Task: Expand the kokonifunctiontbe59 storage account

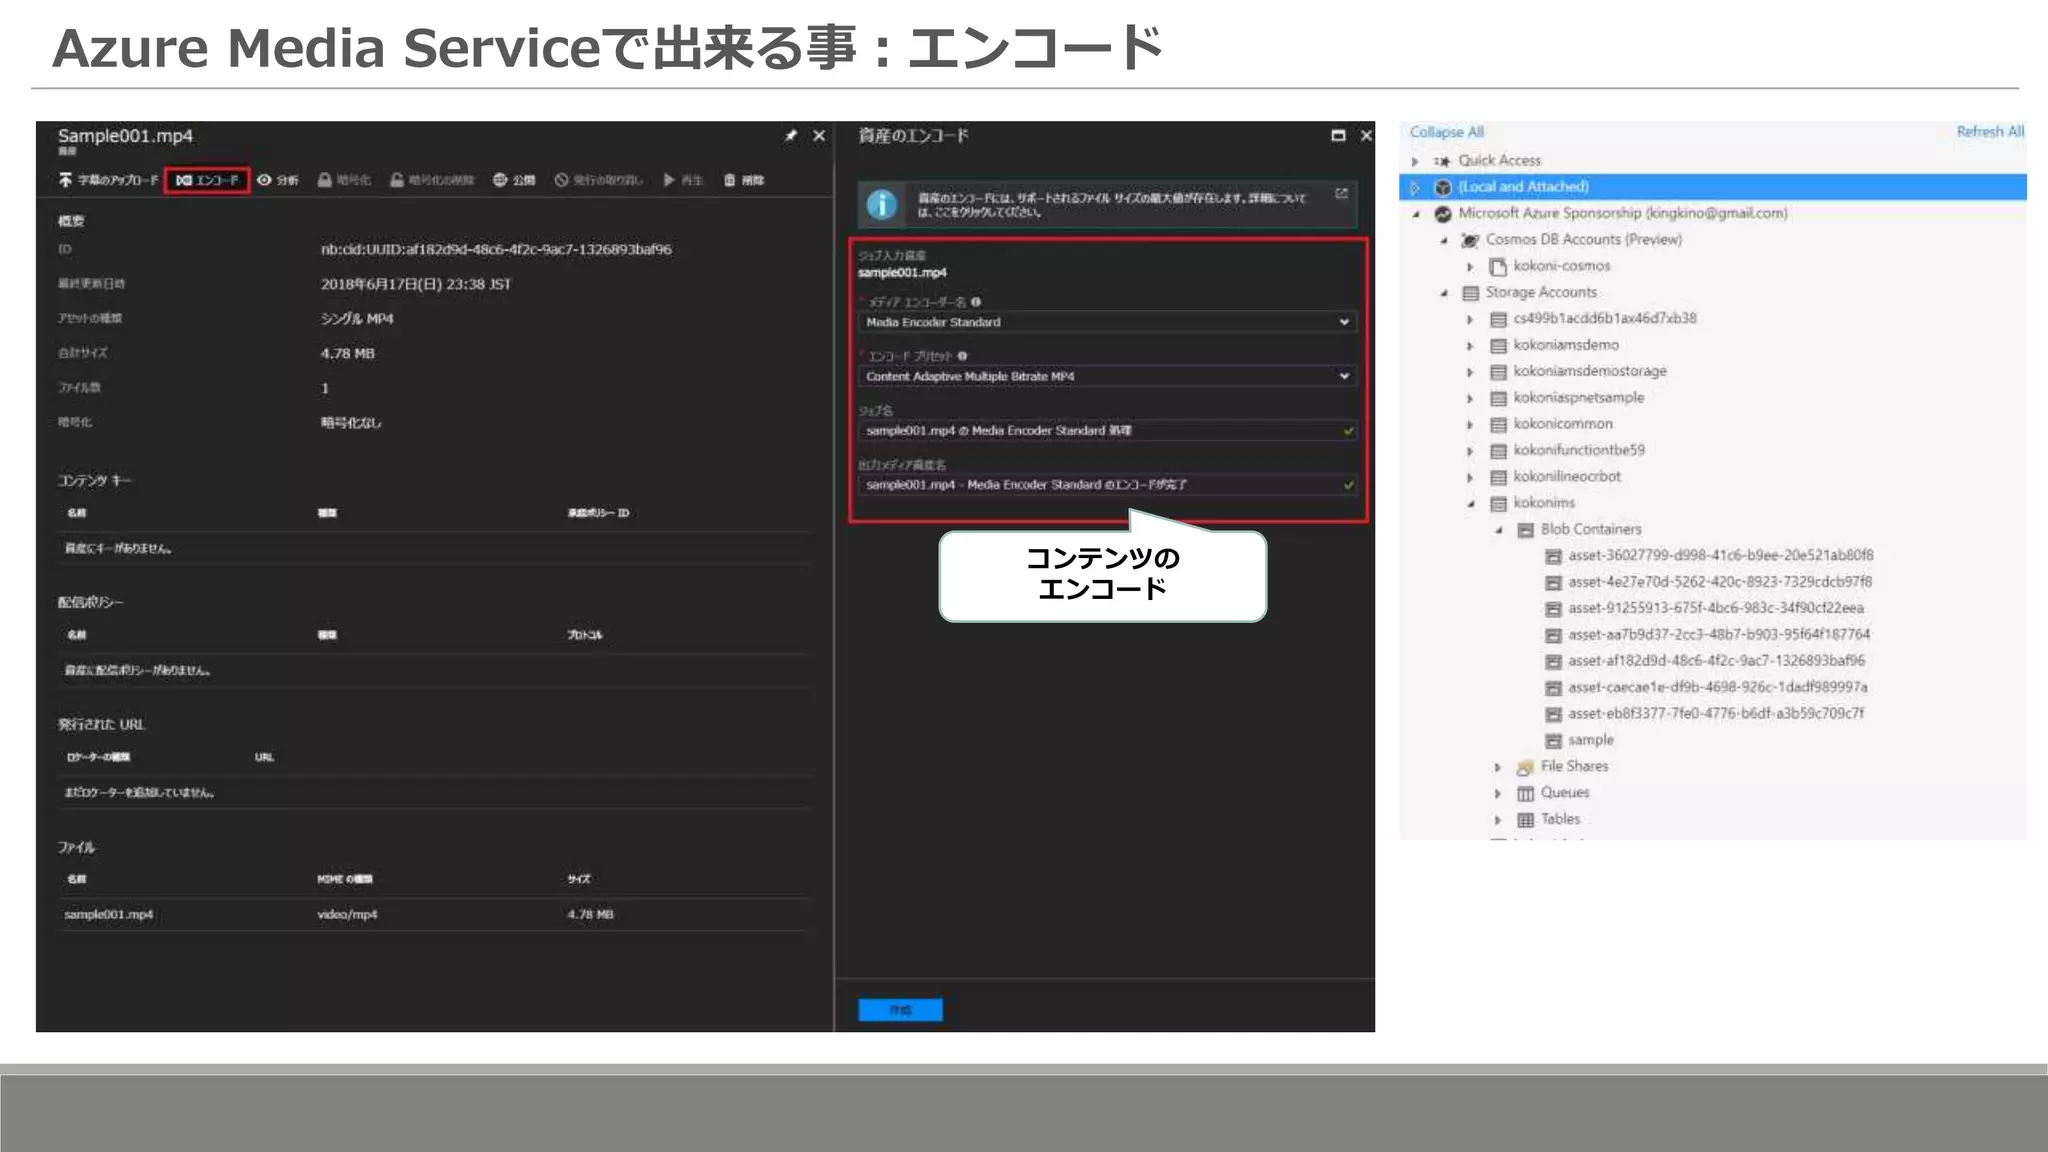Action: (x=1470, y=451)
